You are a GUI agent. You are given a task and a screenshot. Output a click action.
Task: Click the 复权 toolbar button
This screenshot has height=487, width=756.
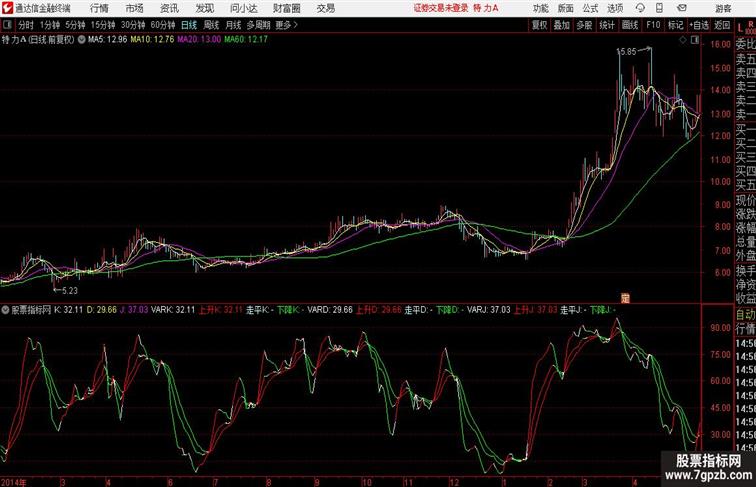(539, 25)
